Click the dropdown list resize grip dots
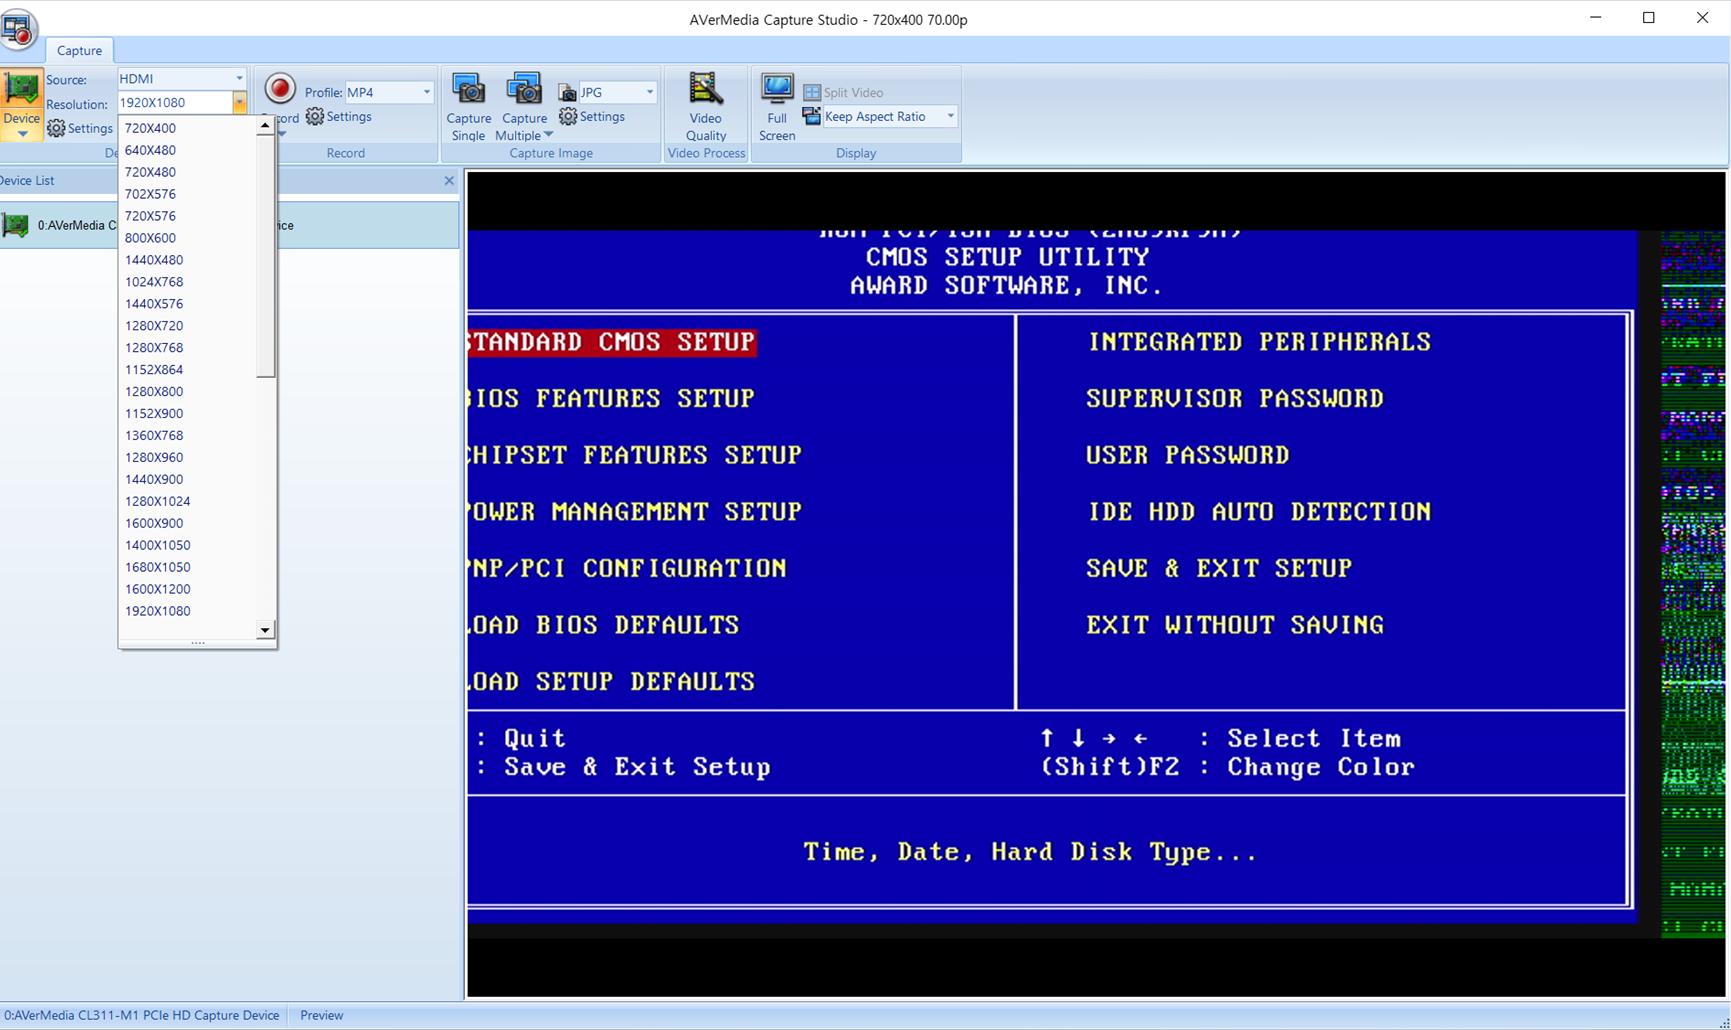Viewport: 1731px width, 1030px height. coord(197,643)
